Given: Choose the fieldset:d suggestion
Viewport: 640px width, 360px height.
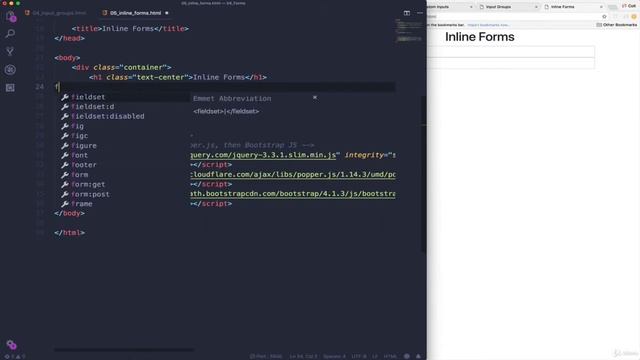Looking at the screenshot, I should coord(124,107).
